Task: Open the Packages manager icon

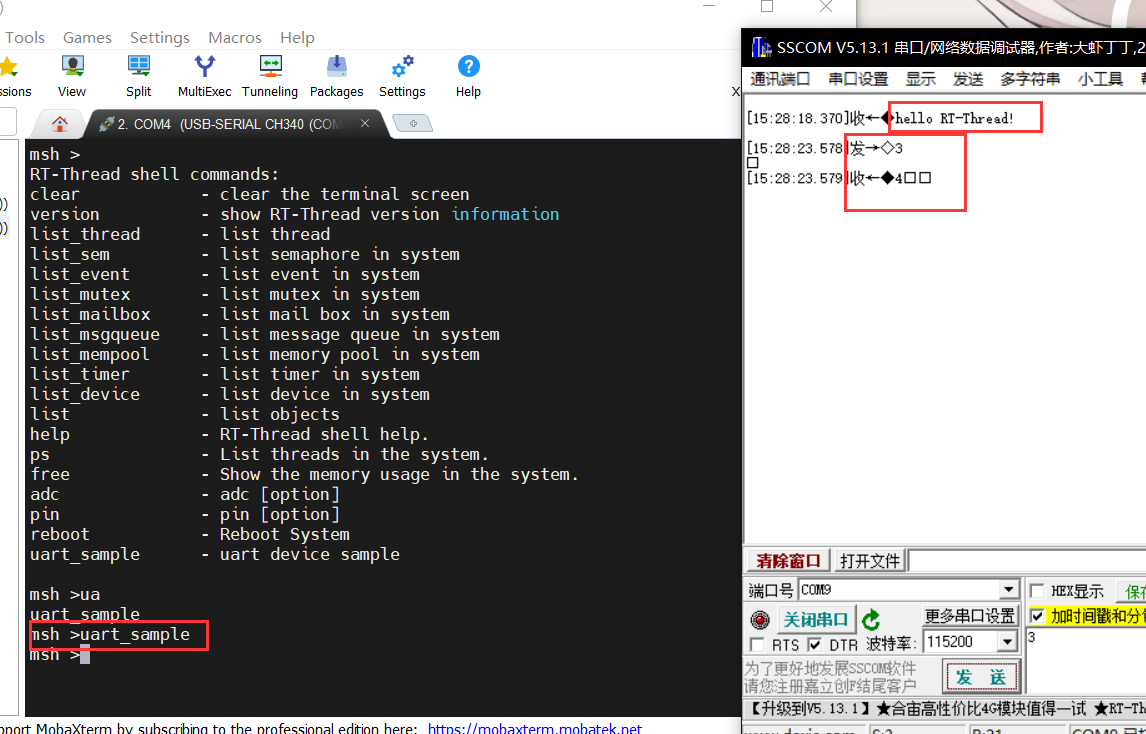Action: 336,70
